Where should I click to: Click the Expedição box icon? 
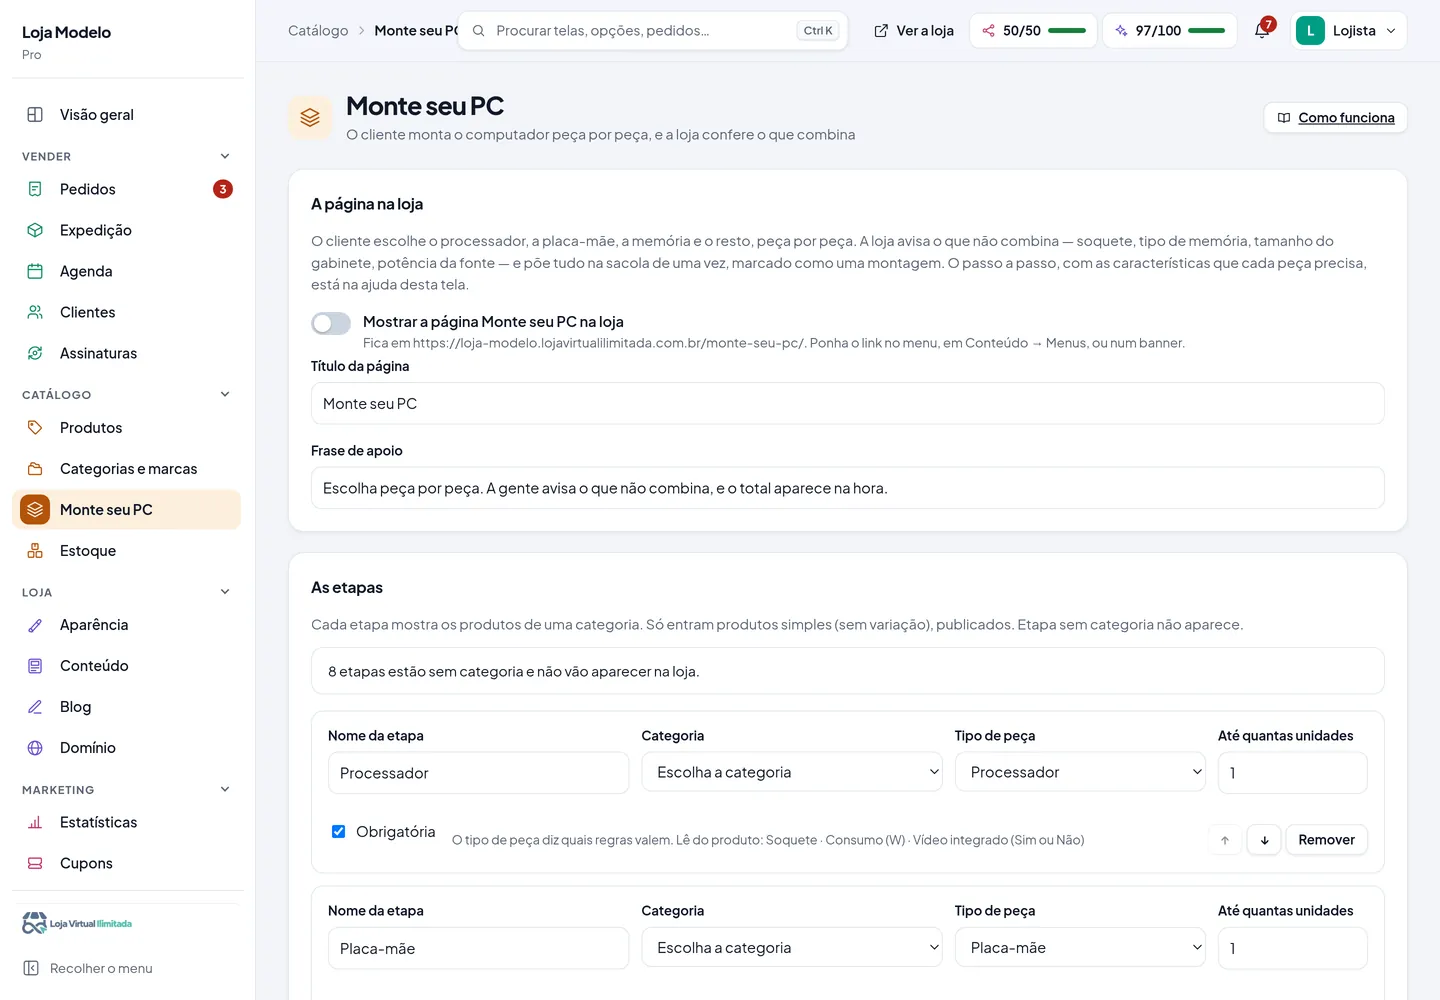(35, 230)
